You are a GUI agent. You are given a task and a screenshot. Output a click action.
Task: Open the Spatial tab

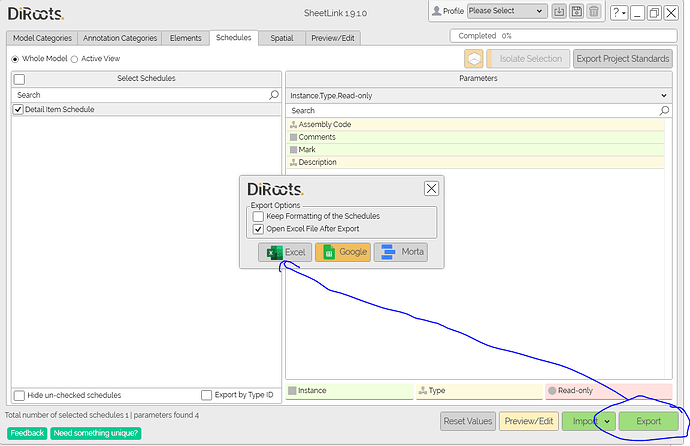[x=282, y=38]
